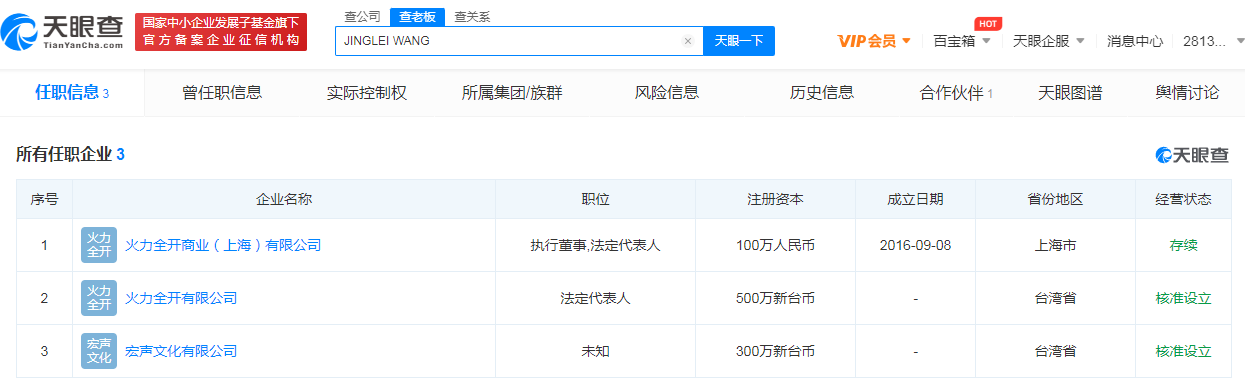Switch to 查公司 search tab

click(362, 17)
